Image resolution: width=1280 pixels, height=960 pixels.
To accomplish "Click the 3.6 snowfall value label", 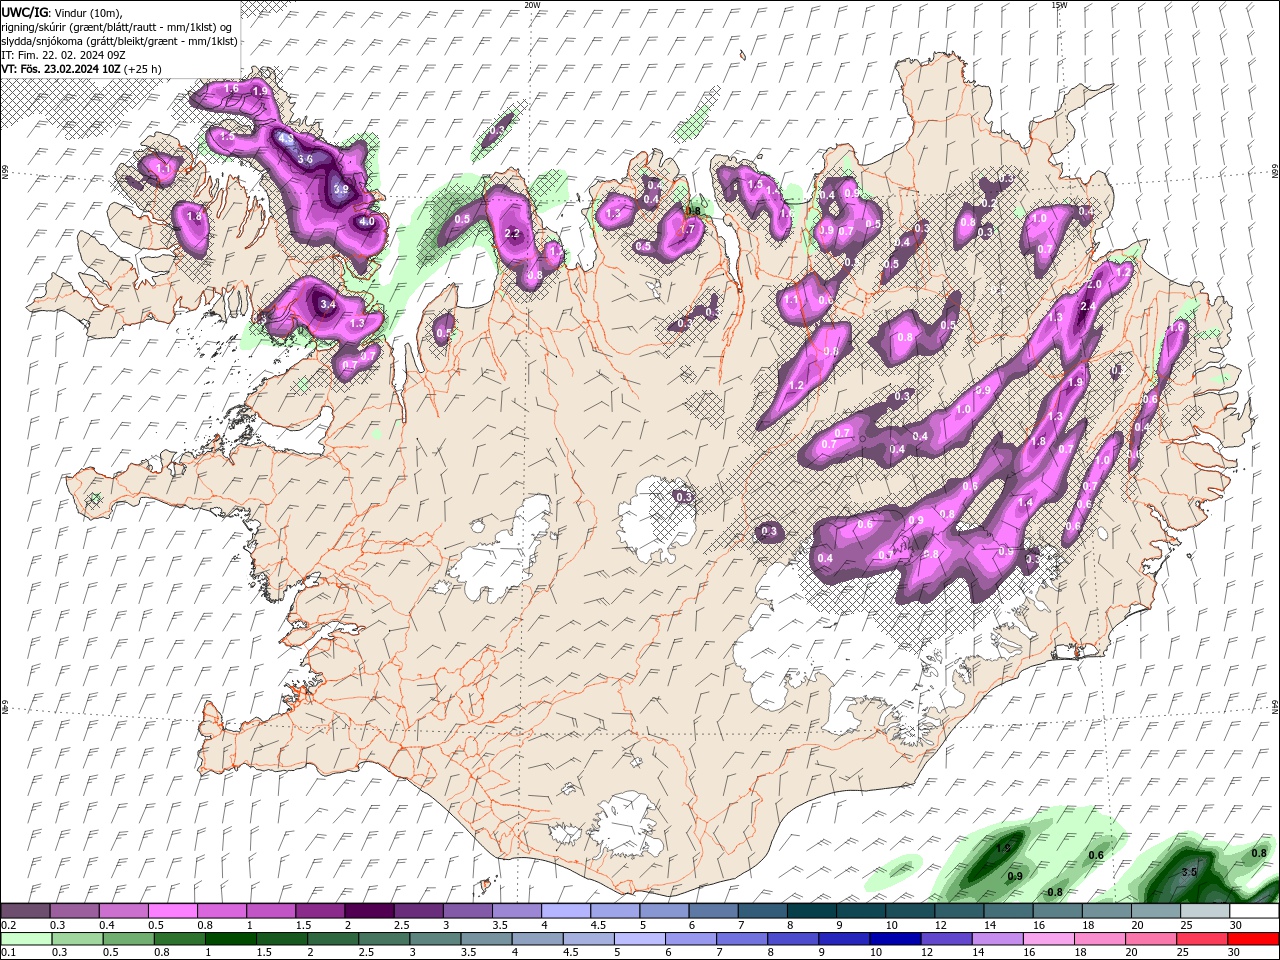I will (305, 159).
